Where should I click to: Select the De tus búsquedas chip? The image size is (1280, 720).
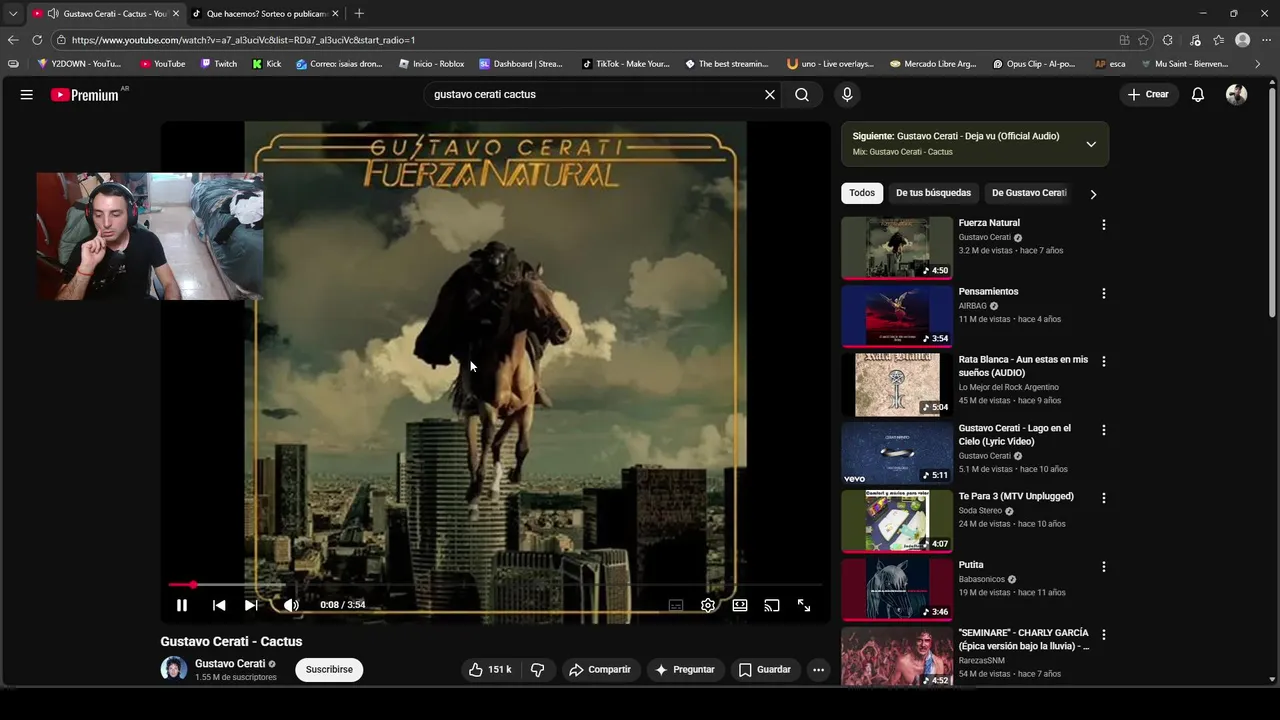pyautogui.click(x=933, y=193)
